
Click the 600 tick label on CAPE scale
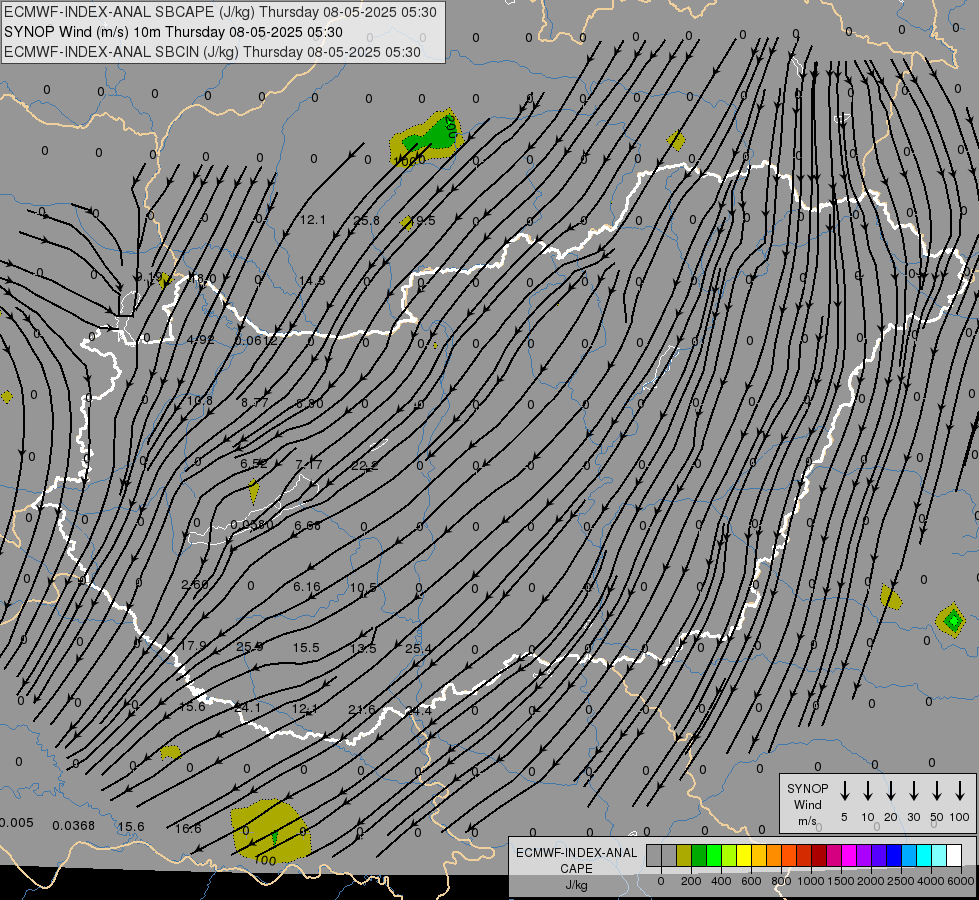(751, 881)
